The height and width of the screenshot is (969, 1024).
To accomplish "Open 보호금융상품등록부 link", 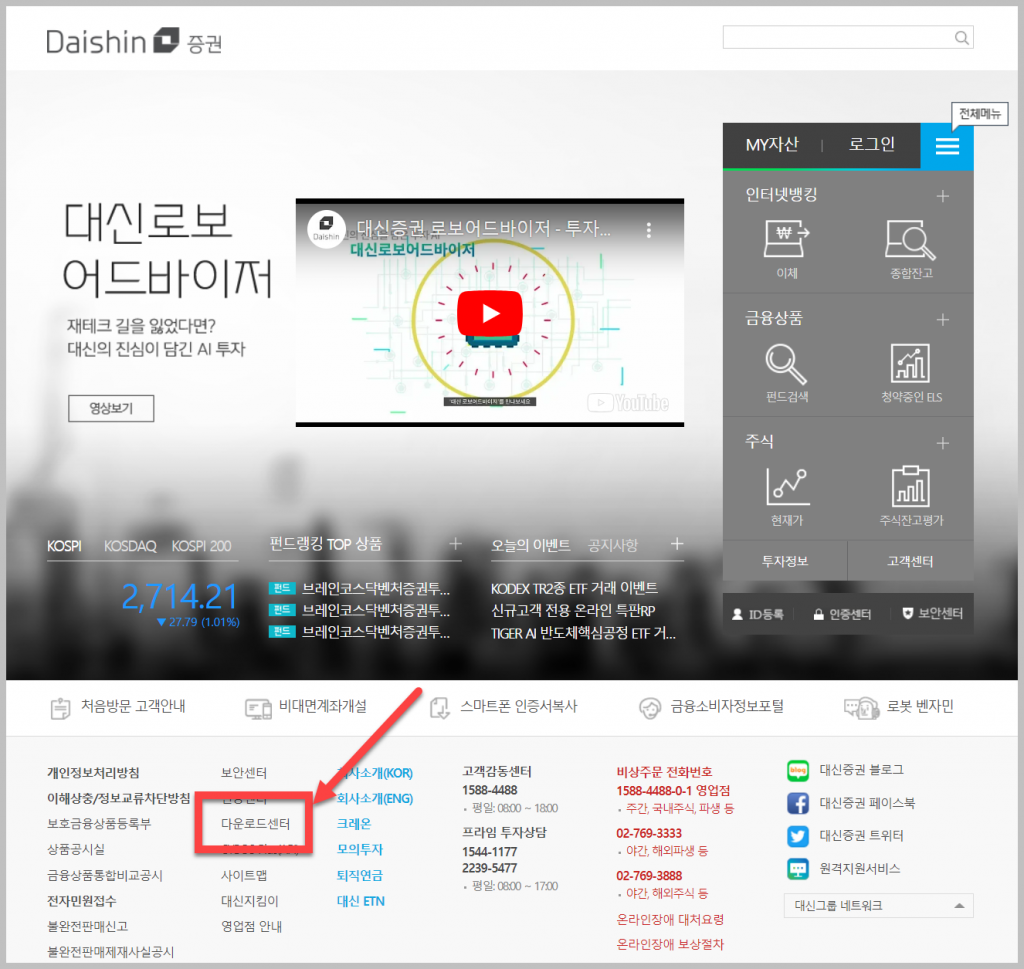I will (99, 824).
